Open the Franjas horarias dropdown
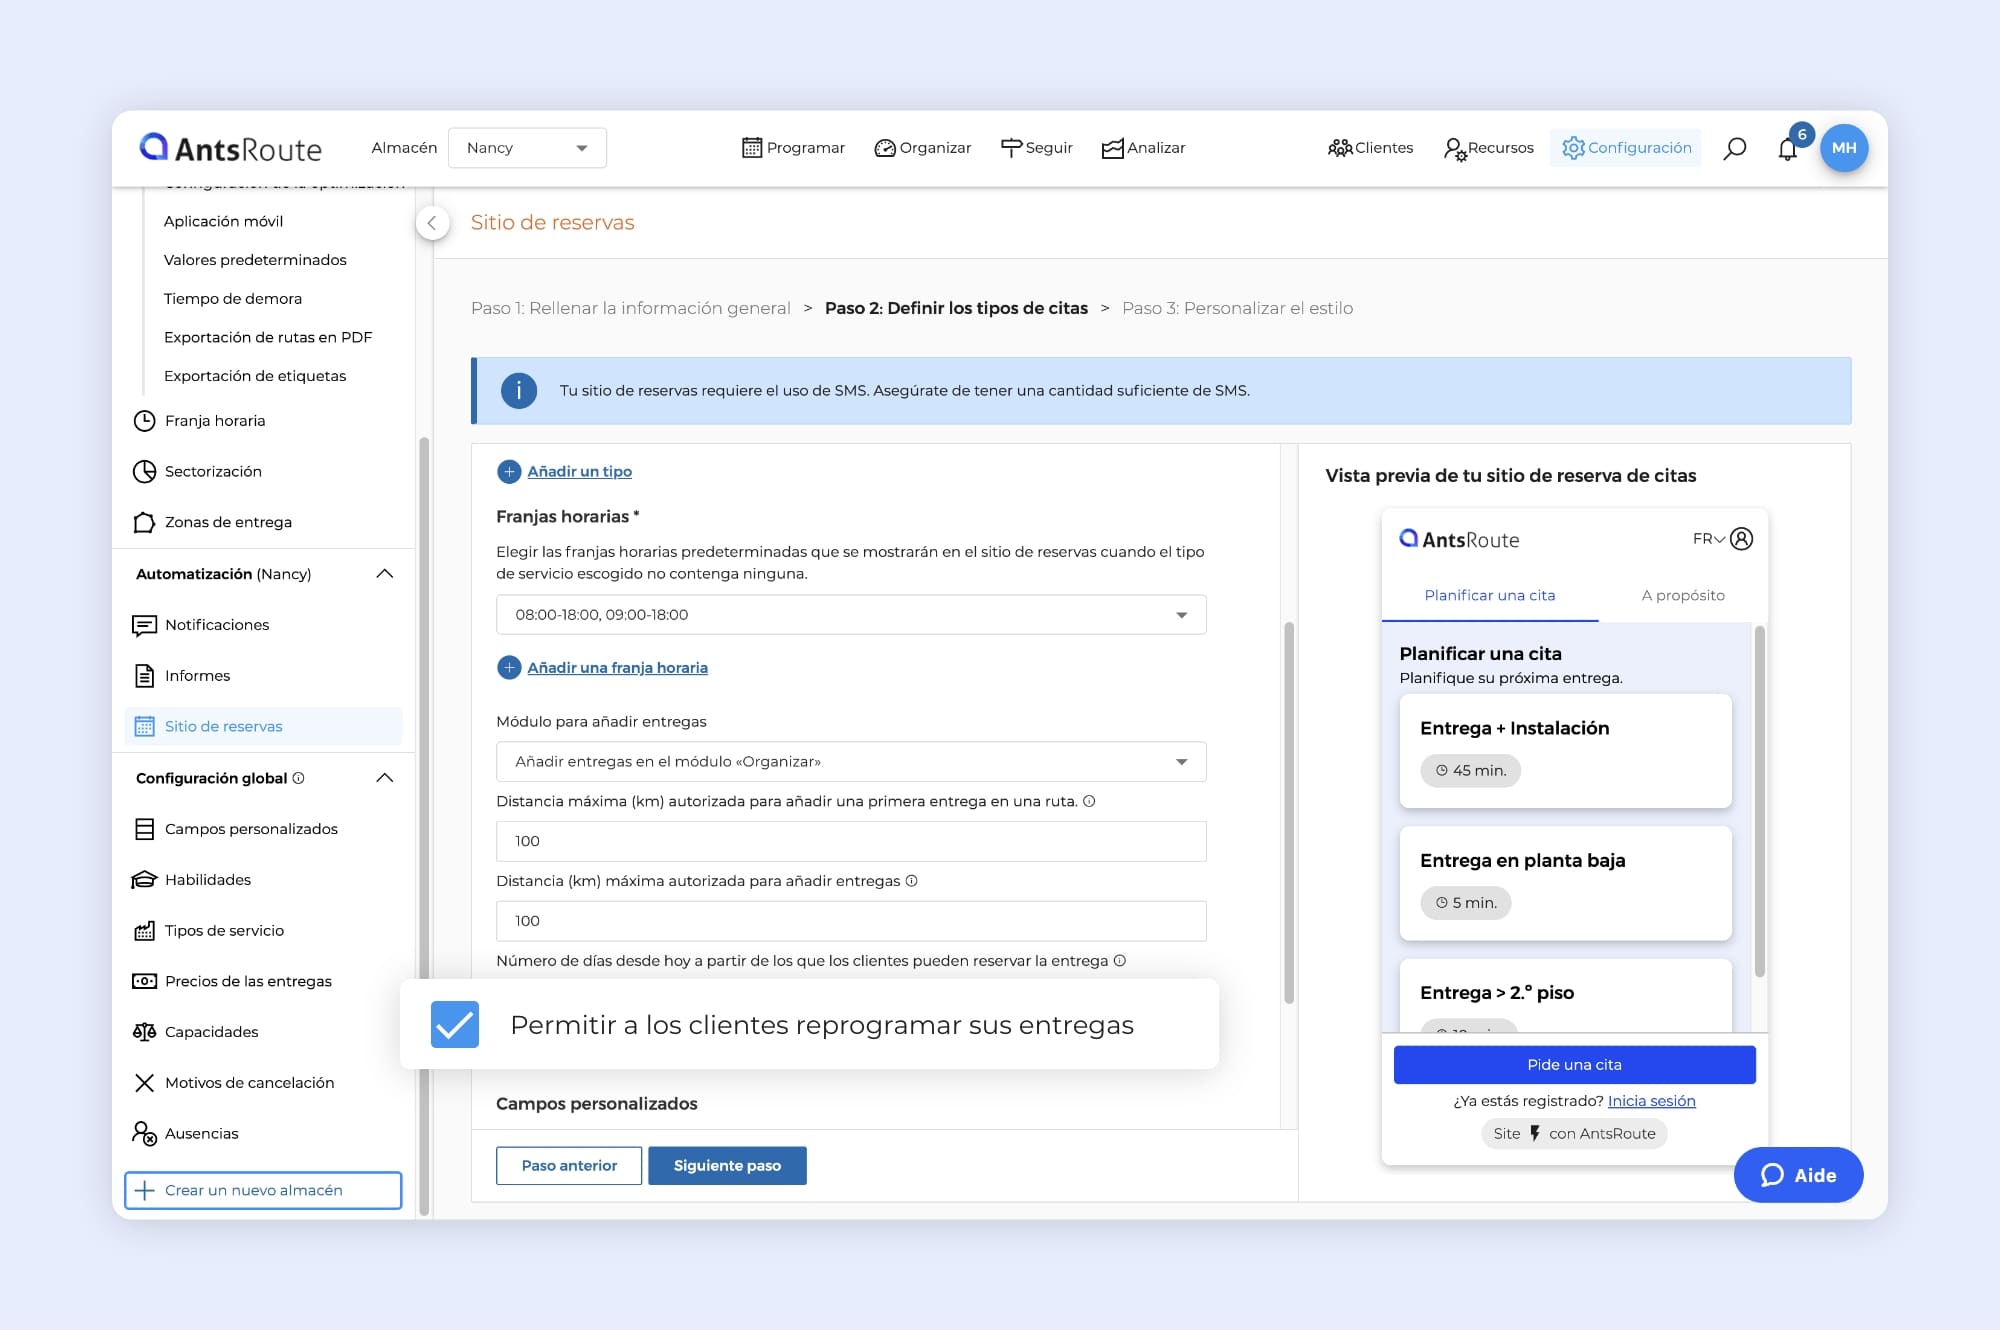 [850, 615]
